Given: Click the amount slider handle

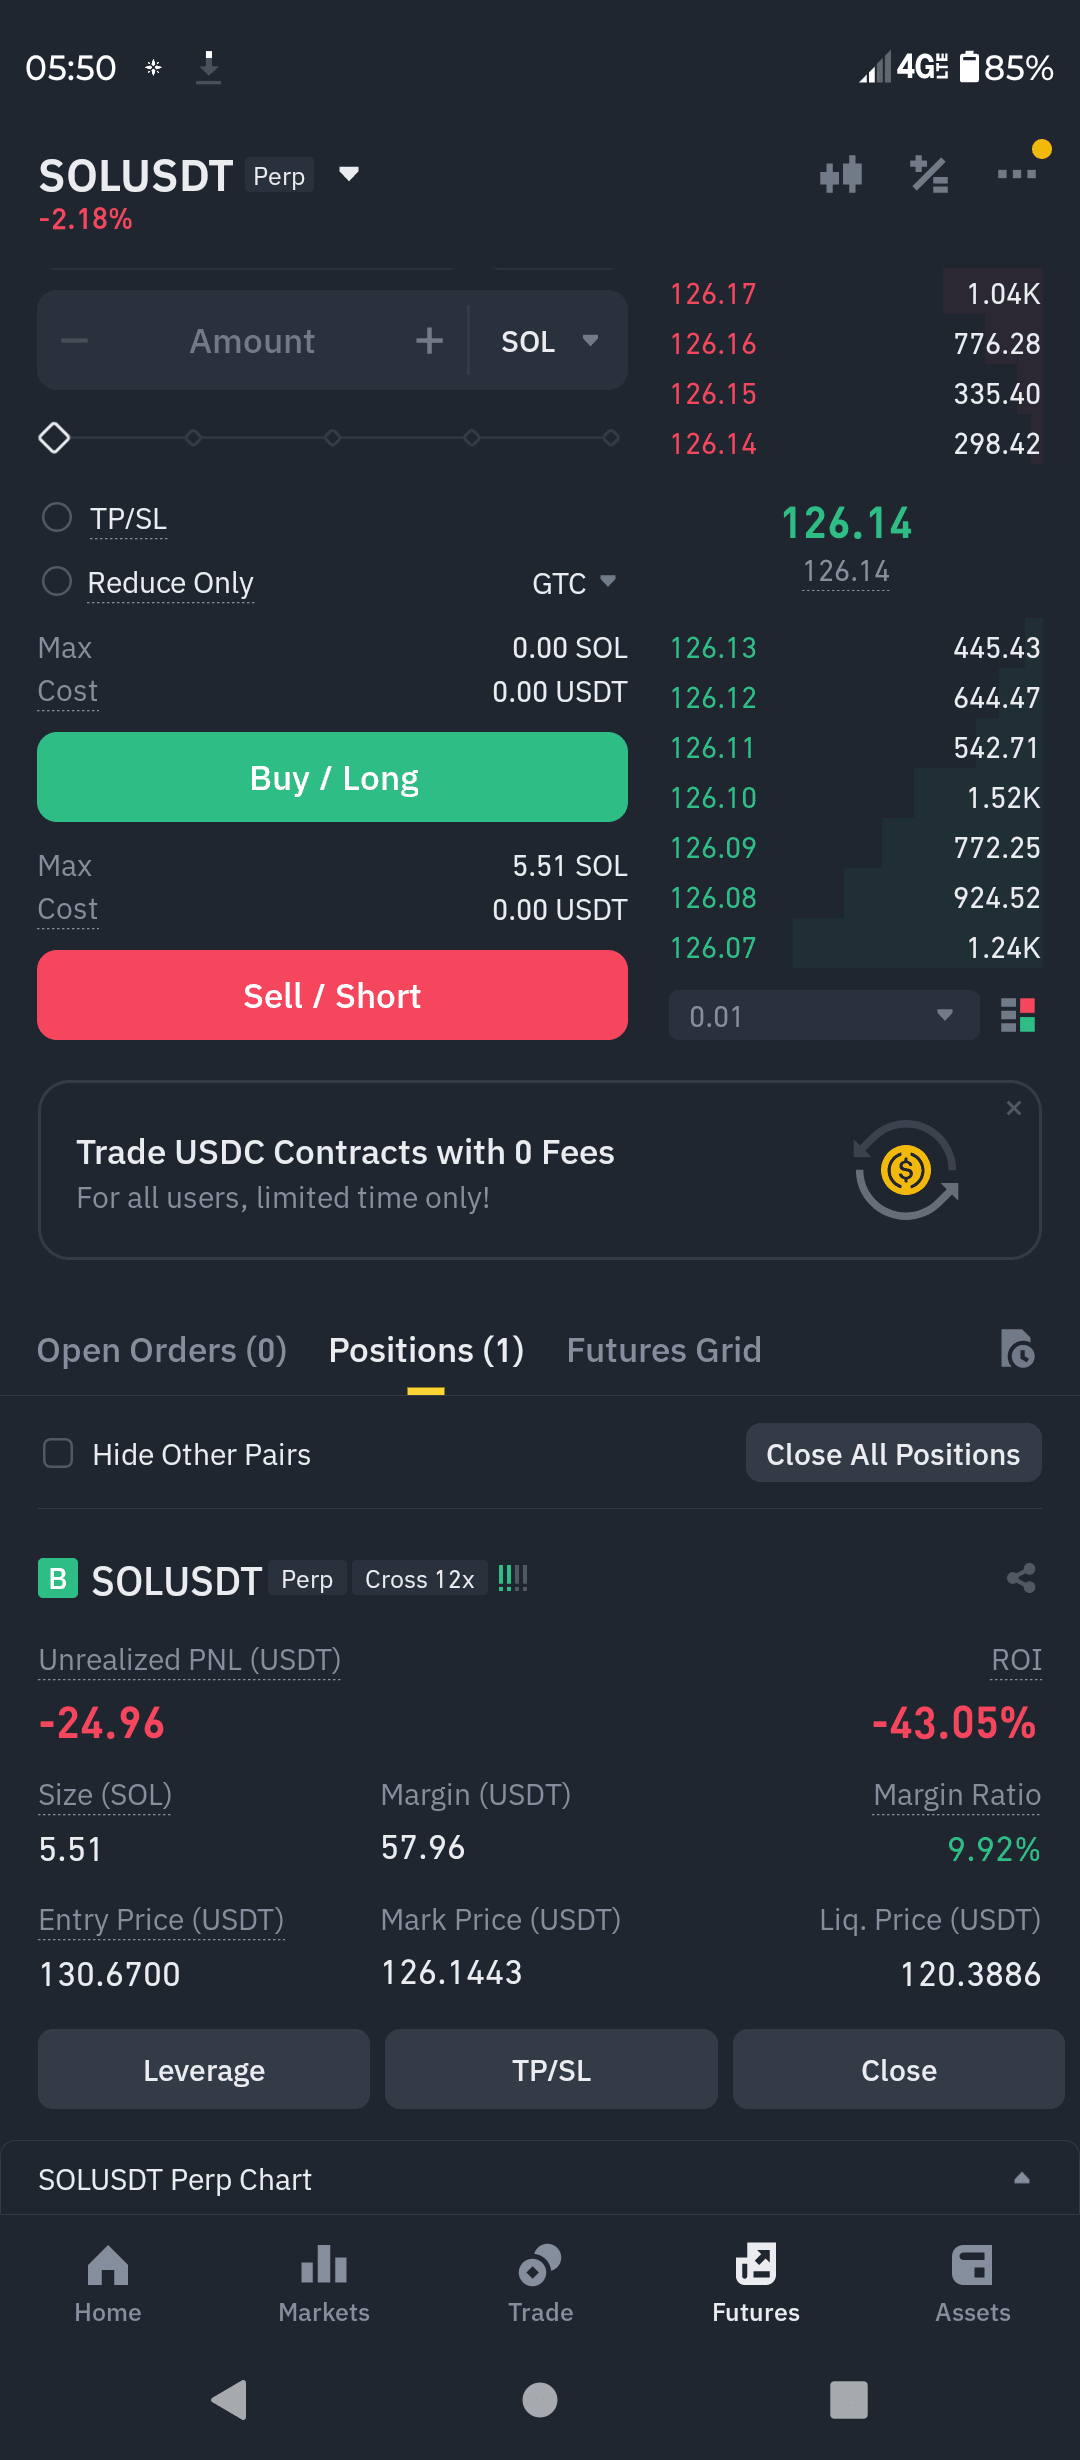Looking at the screenshot, I should pyautogui.click(x=54, y=438).
